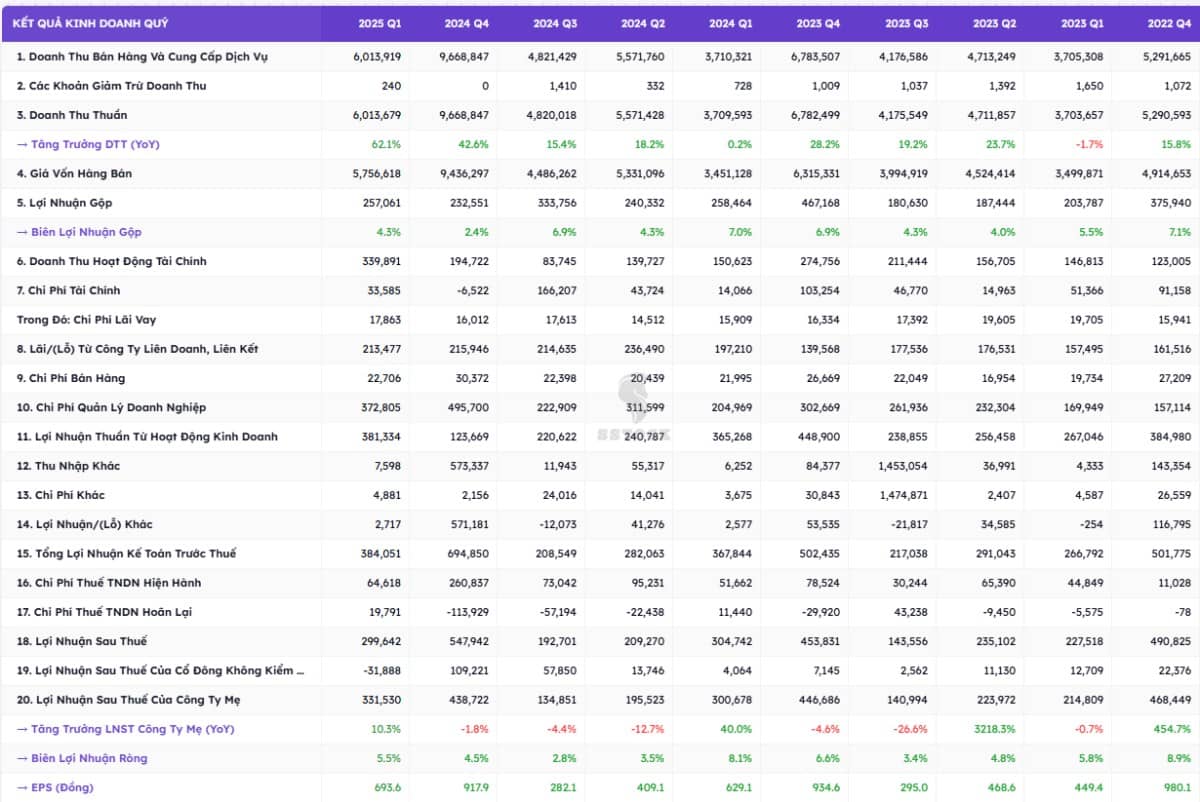Click the 'Tăng Trưởng DTT (YoY)' row label
The width and height of the screenshot is (1200, 802).
coord(88,144)
